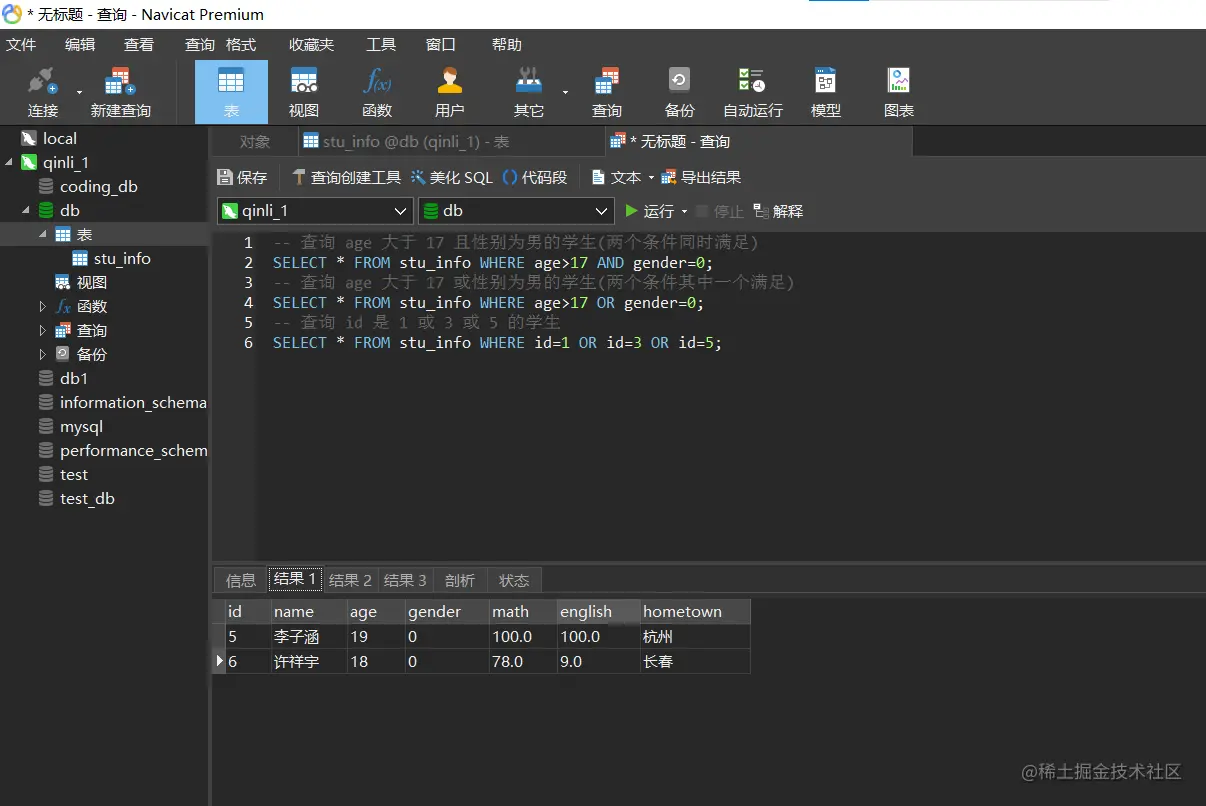Expand the 查询 tree node
Image resolution: width=1206 pixels, height=806 pixels.
(x=43, y=331)
